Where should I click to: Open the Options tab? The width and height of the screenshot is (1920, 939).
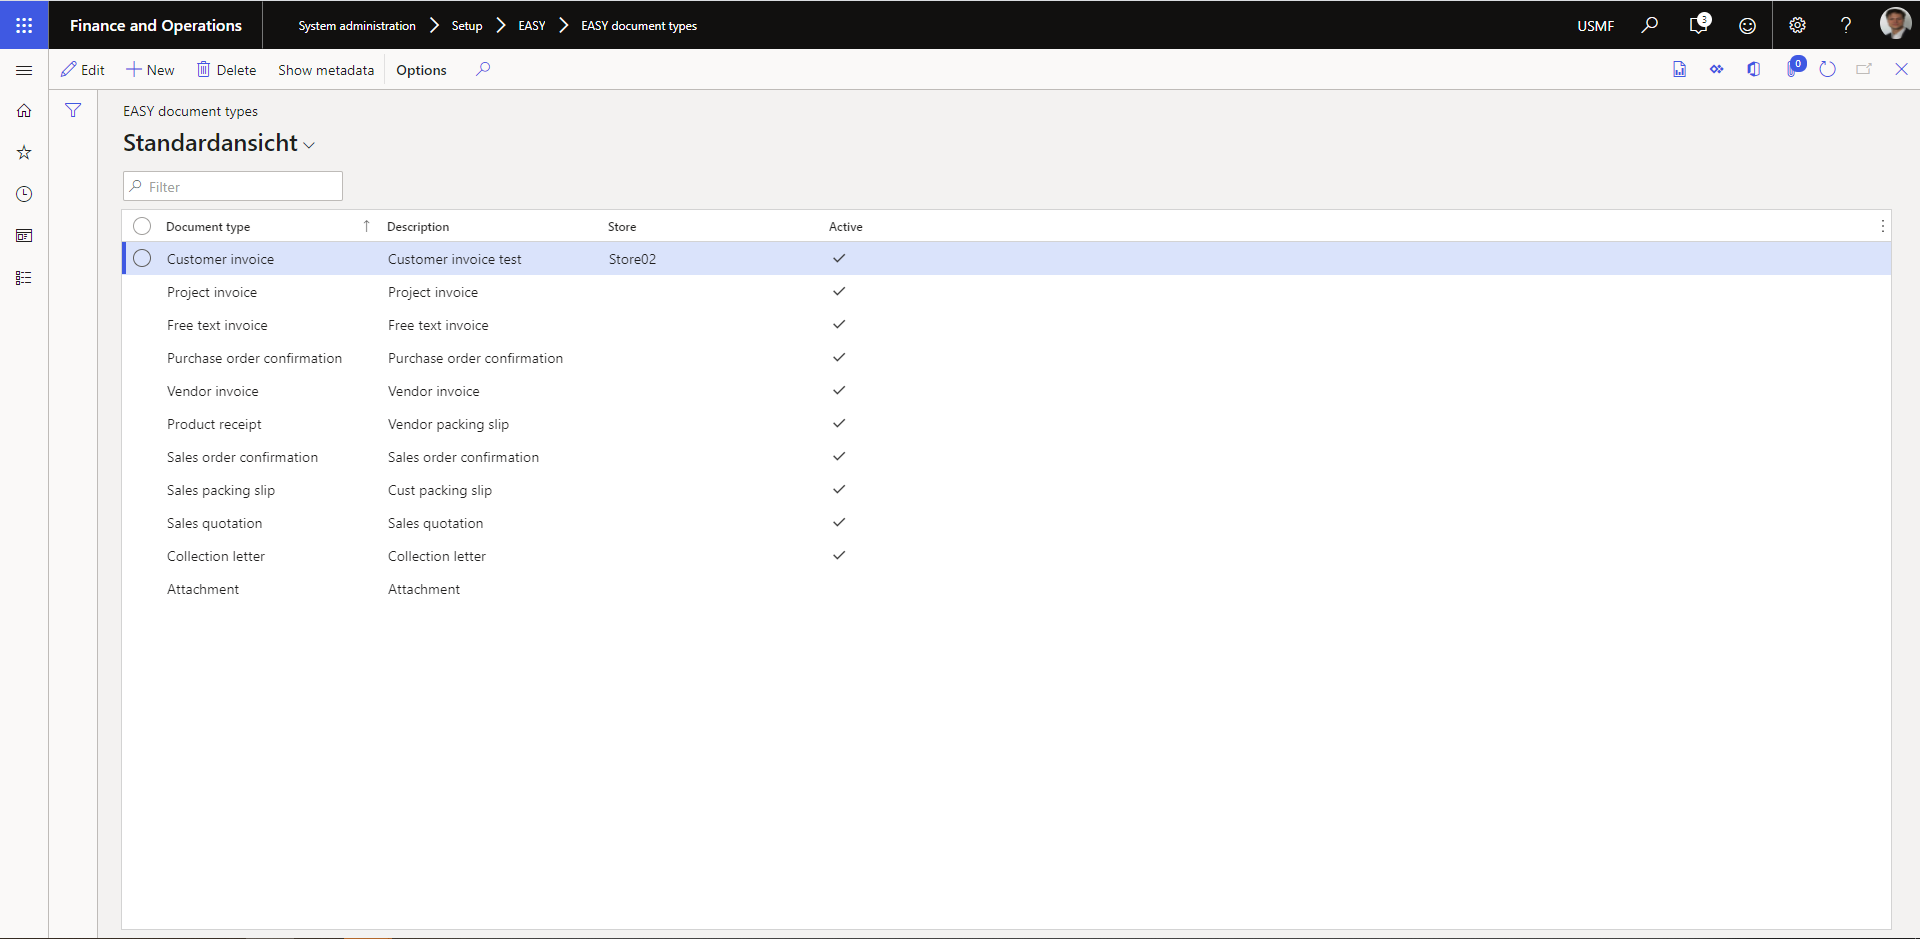point(421,70)
